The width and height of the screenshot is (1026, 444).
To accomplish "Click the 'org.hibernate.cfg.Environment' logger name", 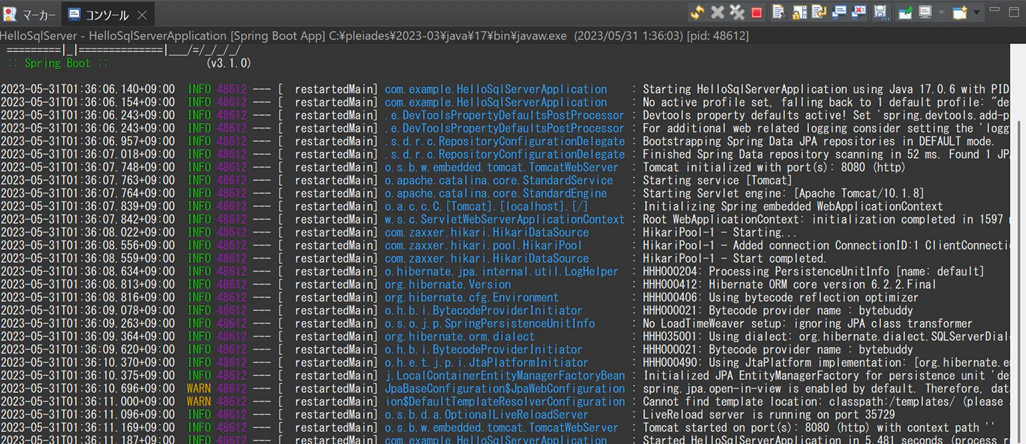I will click(472, 297).
